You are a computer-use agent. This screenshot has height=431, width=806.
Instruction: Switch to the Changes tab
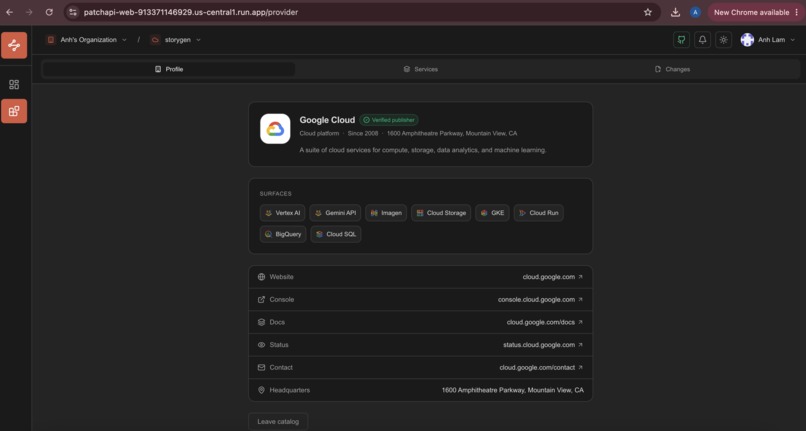(x=672, y=69)
